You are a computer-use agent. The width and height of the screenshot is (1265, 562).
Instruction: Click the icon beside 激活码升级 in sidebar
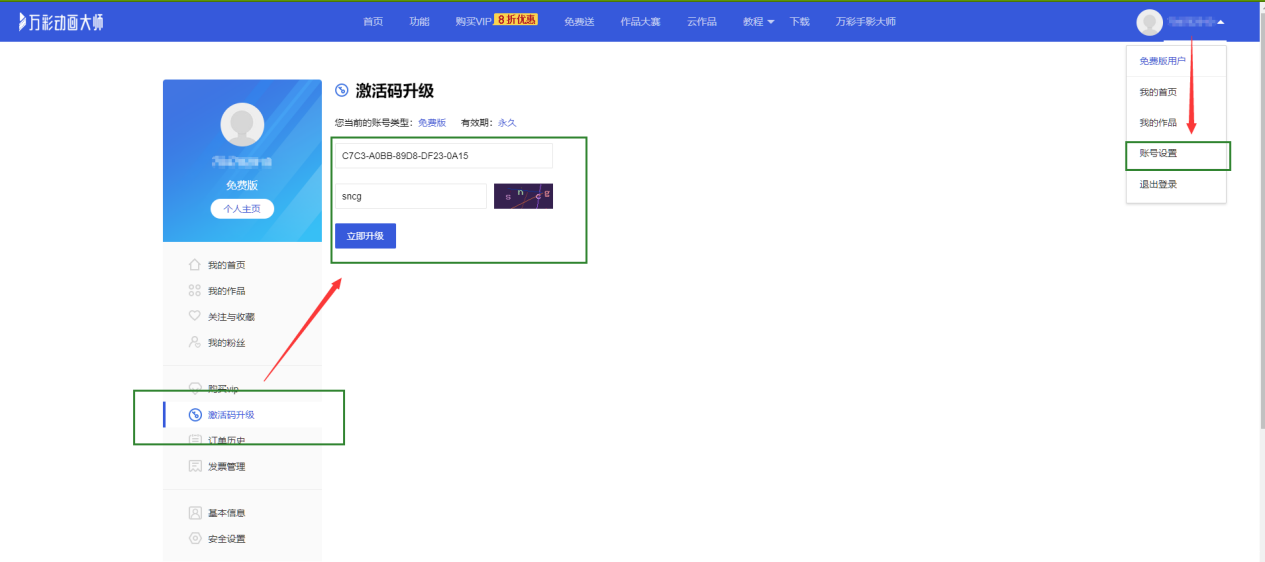[x=195, y=415]
